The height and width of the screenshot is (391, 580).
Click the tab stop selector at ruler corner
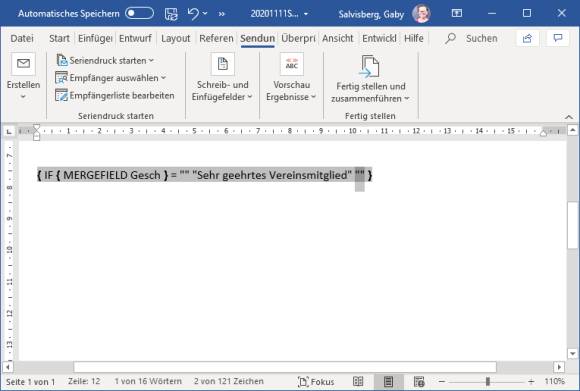point(9,131)
